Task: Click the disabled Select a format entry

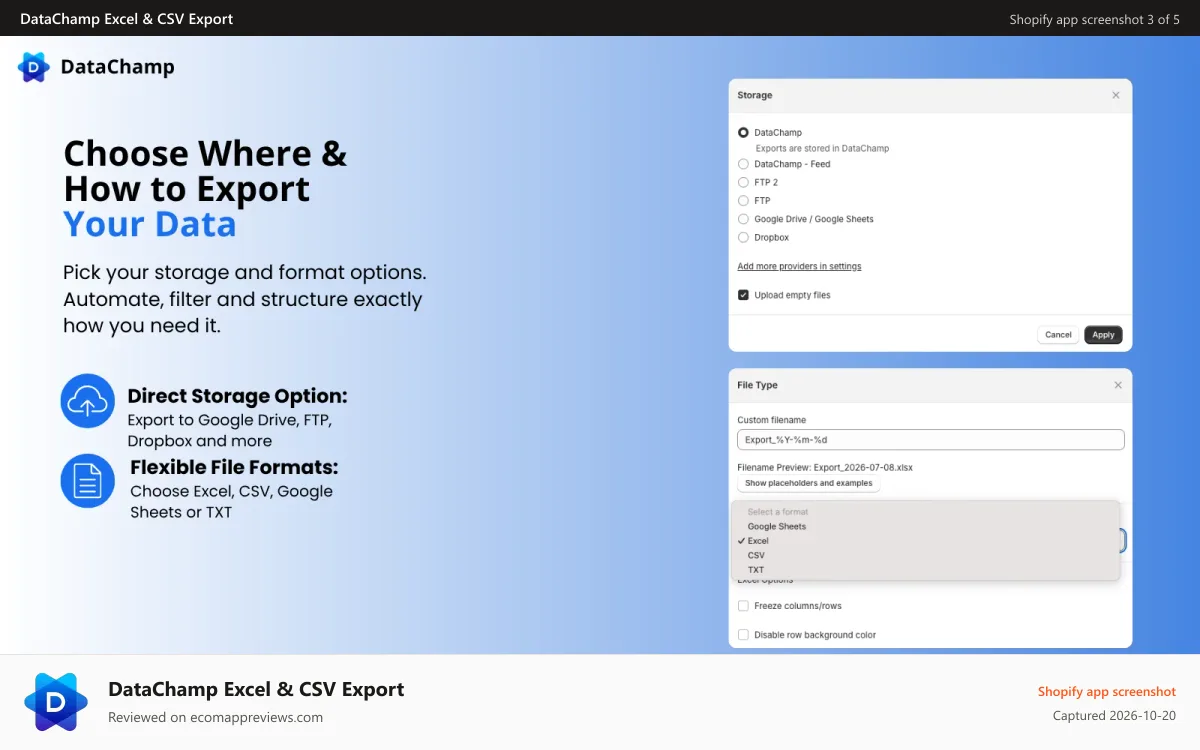Action: [x=777, y=512]
